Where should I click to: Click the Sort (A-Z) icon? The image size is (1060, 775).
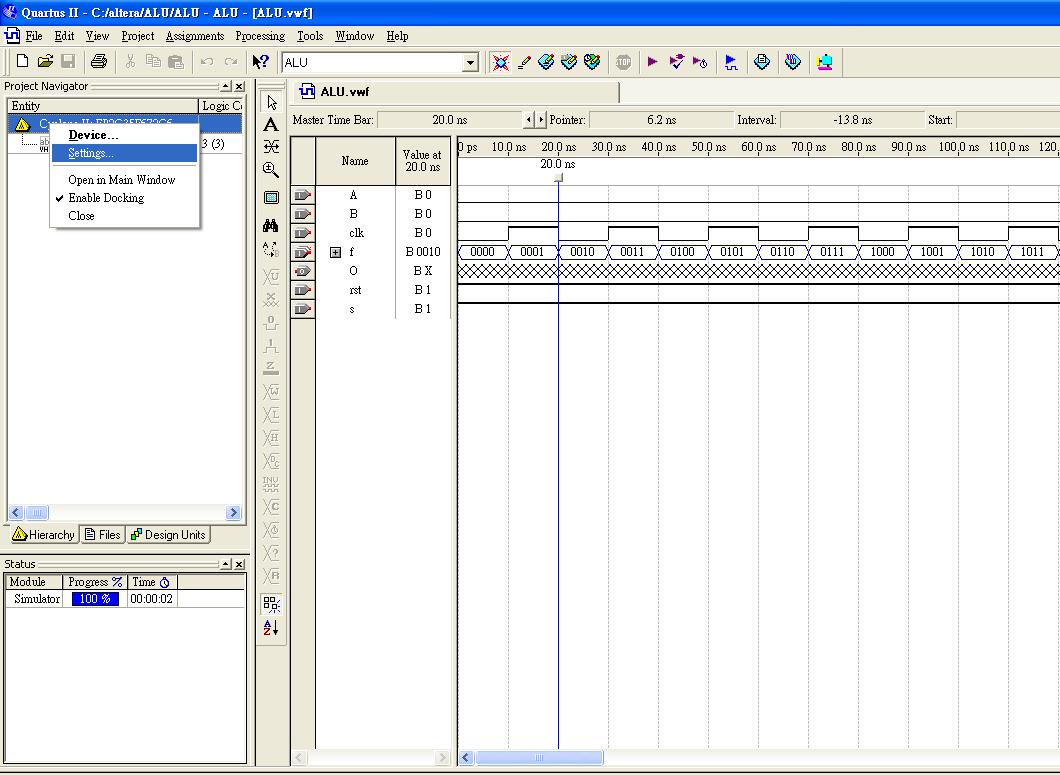point(271,628)
